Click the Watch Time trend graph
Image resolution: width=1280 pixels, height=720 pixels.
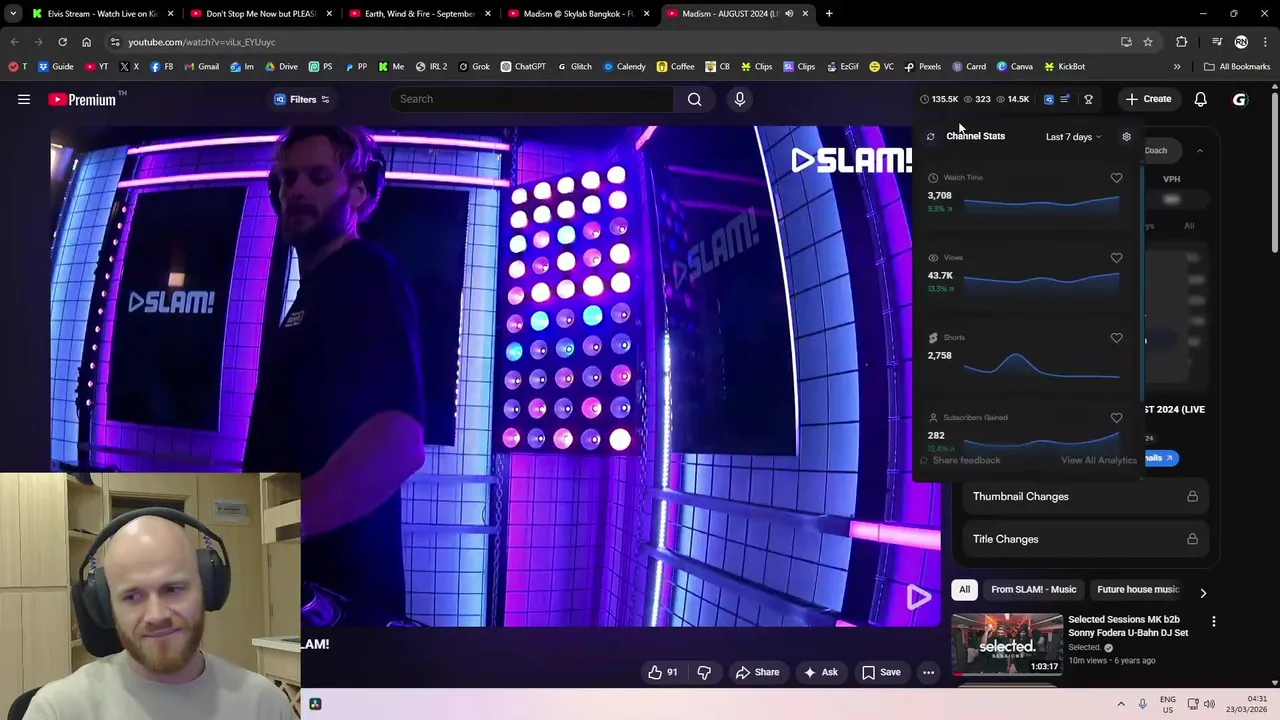(x=1041, y=204)
